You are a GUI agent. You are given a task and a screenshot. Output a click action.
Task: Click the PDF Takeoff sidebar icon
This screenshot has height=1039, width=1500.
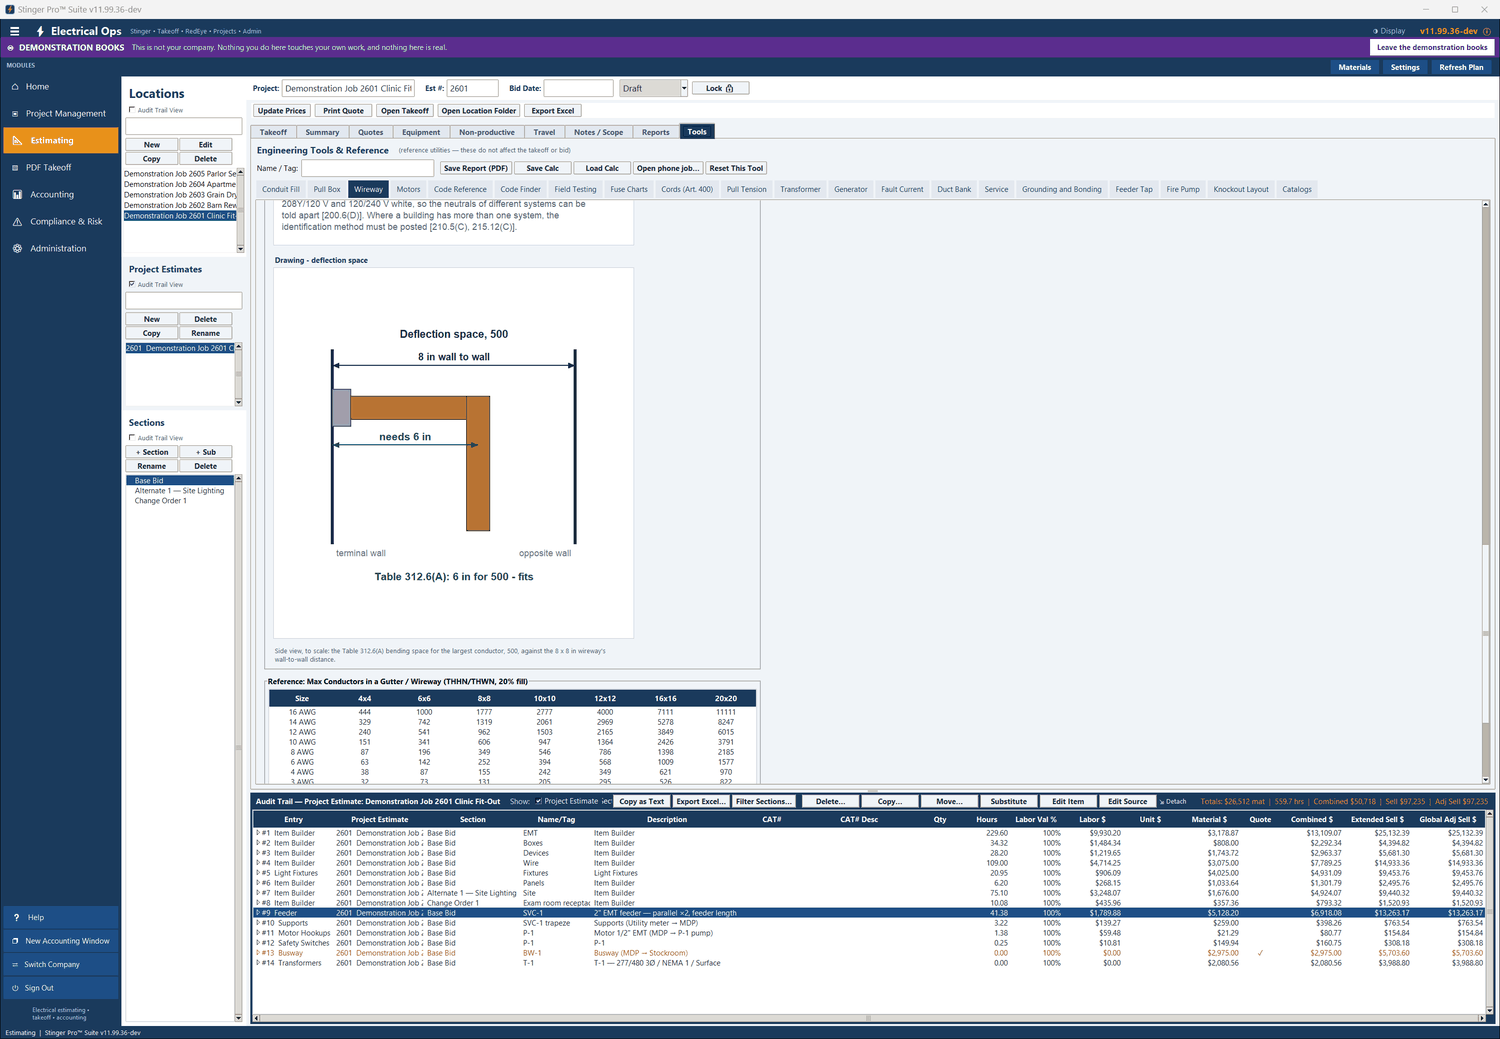pos(16,168)
